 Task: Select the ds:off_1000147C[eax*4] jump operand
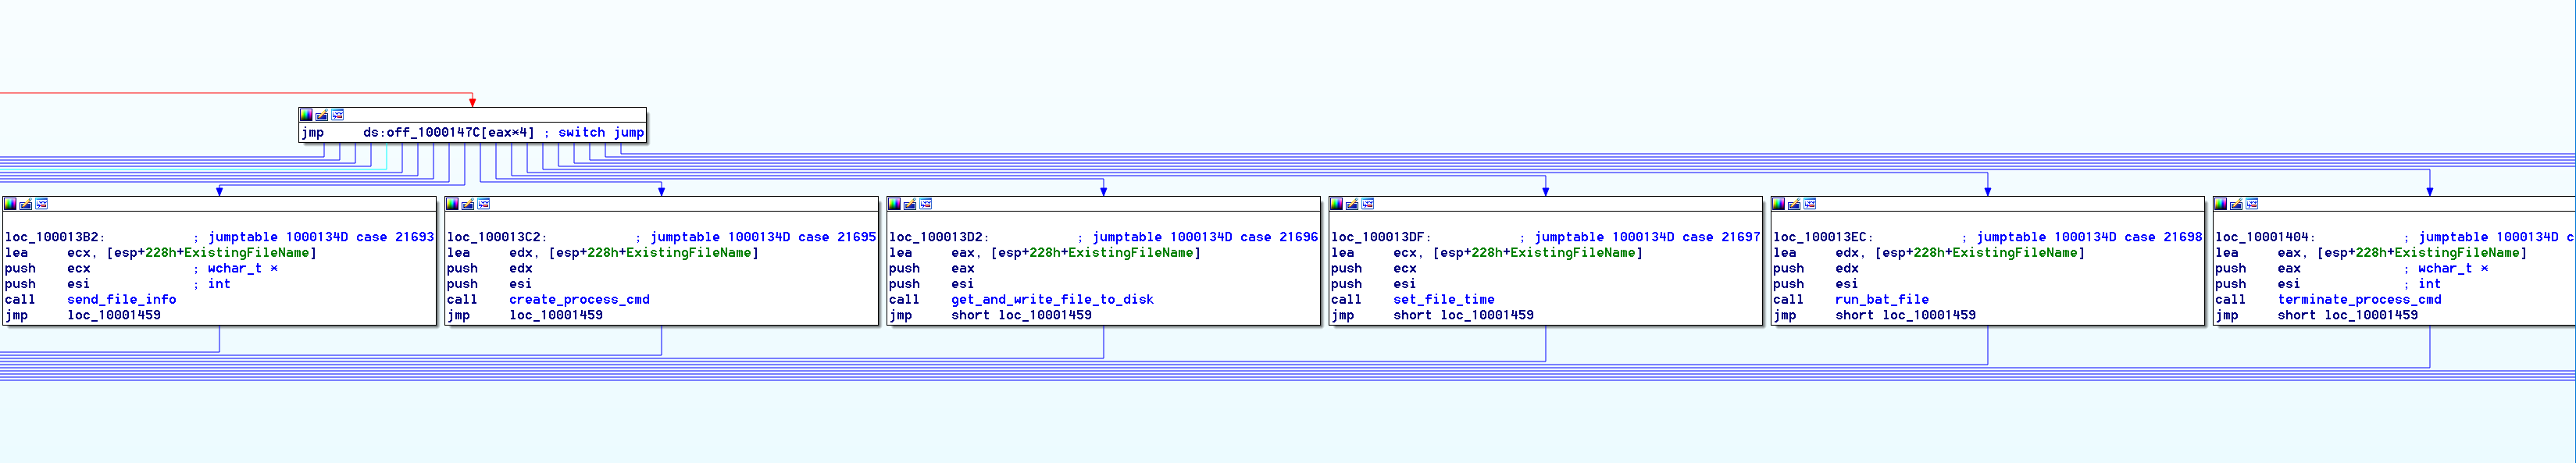[x=448, y=133]
